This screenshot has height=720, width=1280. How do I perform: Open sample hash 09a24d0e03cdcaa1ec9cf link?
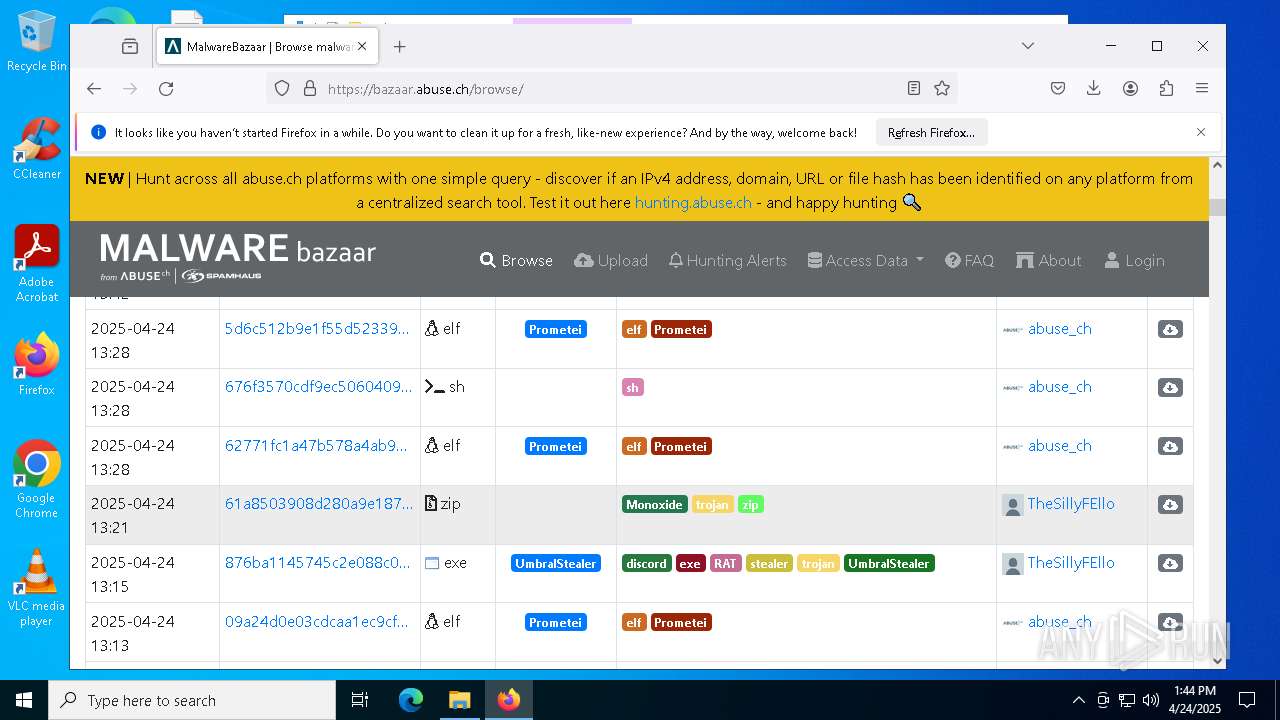[x=316, y=621]
